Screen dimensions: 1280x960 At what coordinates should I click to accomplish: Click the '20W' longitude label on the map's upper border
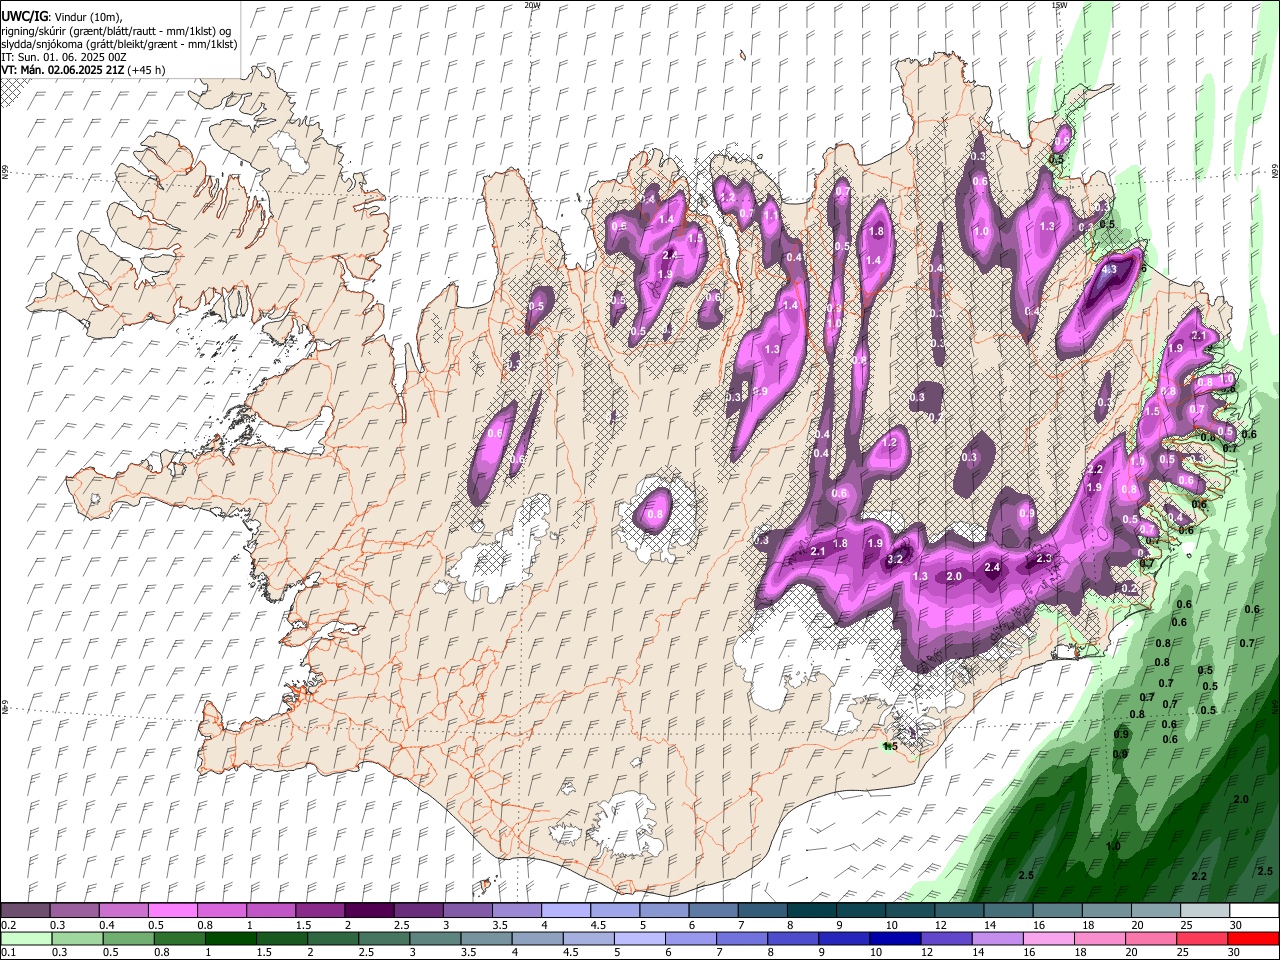point(532,5)
